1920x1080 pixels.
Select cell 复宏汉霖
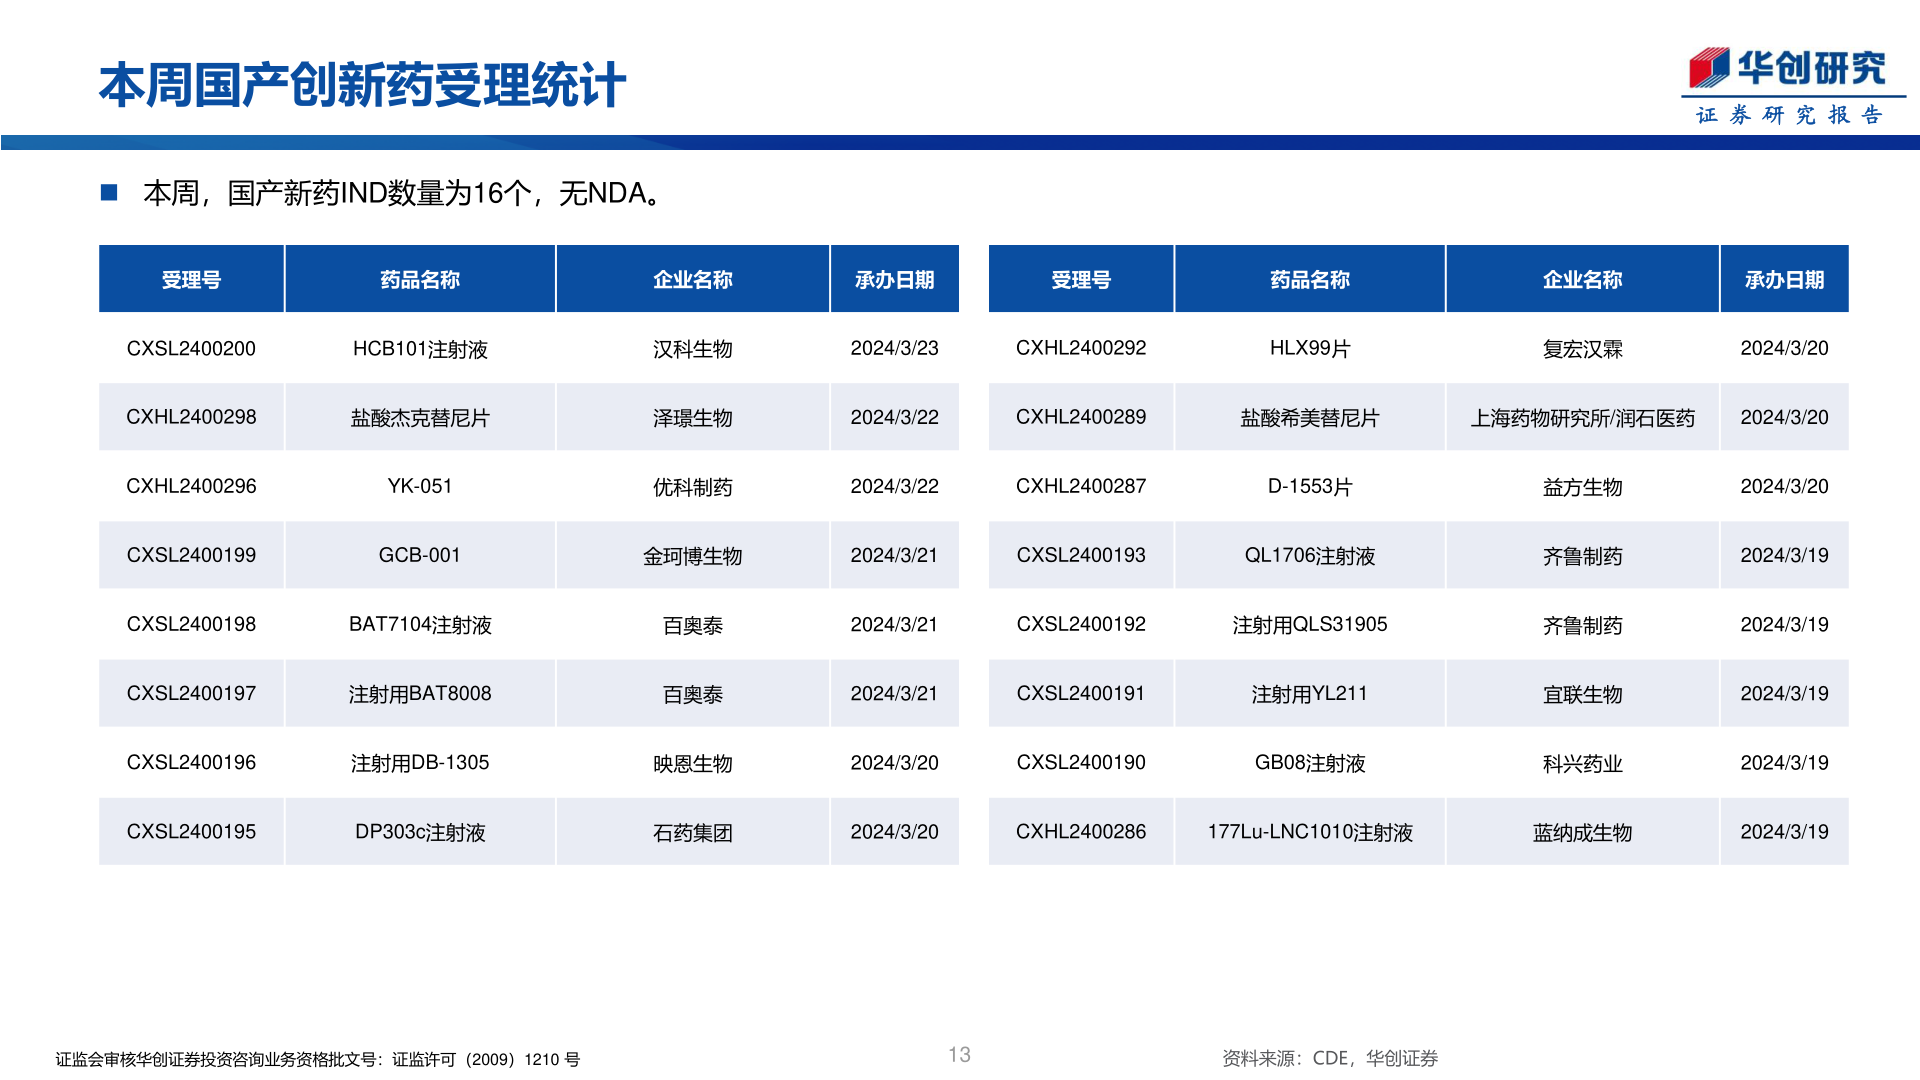(x=1583, y=348)
